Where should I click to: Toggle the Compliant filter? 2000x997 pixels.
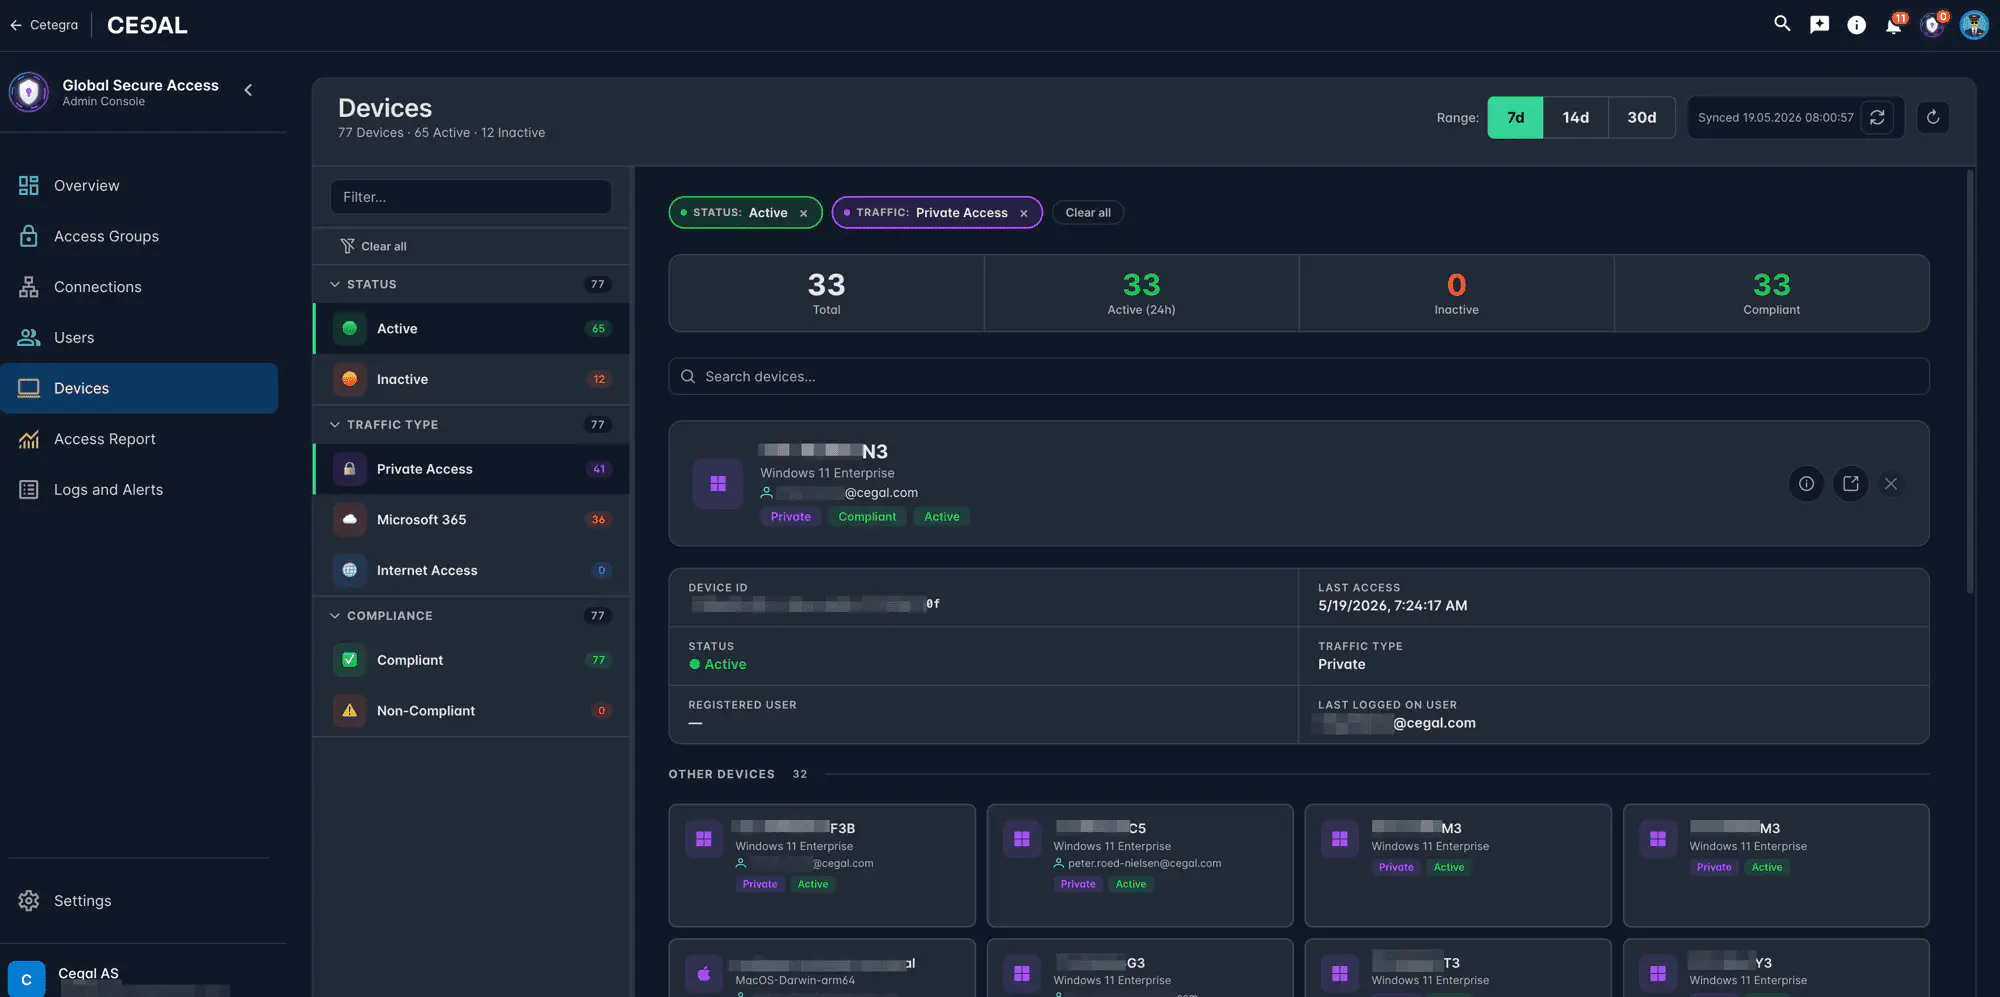[471, 660]
